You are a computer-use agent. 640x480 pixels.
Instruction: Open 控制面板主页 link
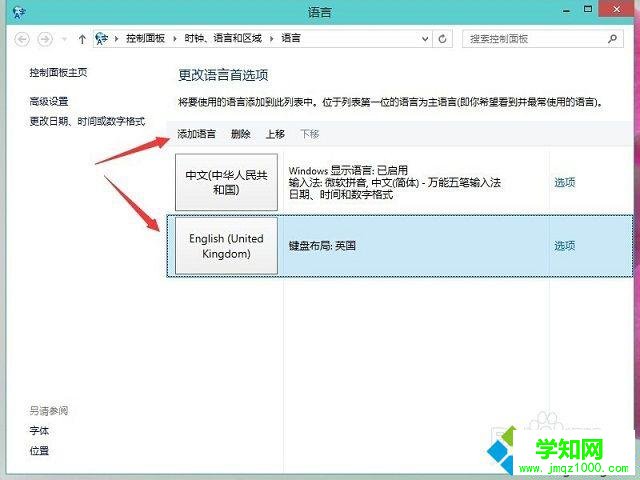[58, 73]
